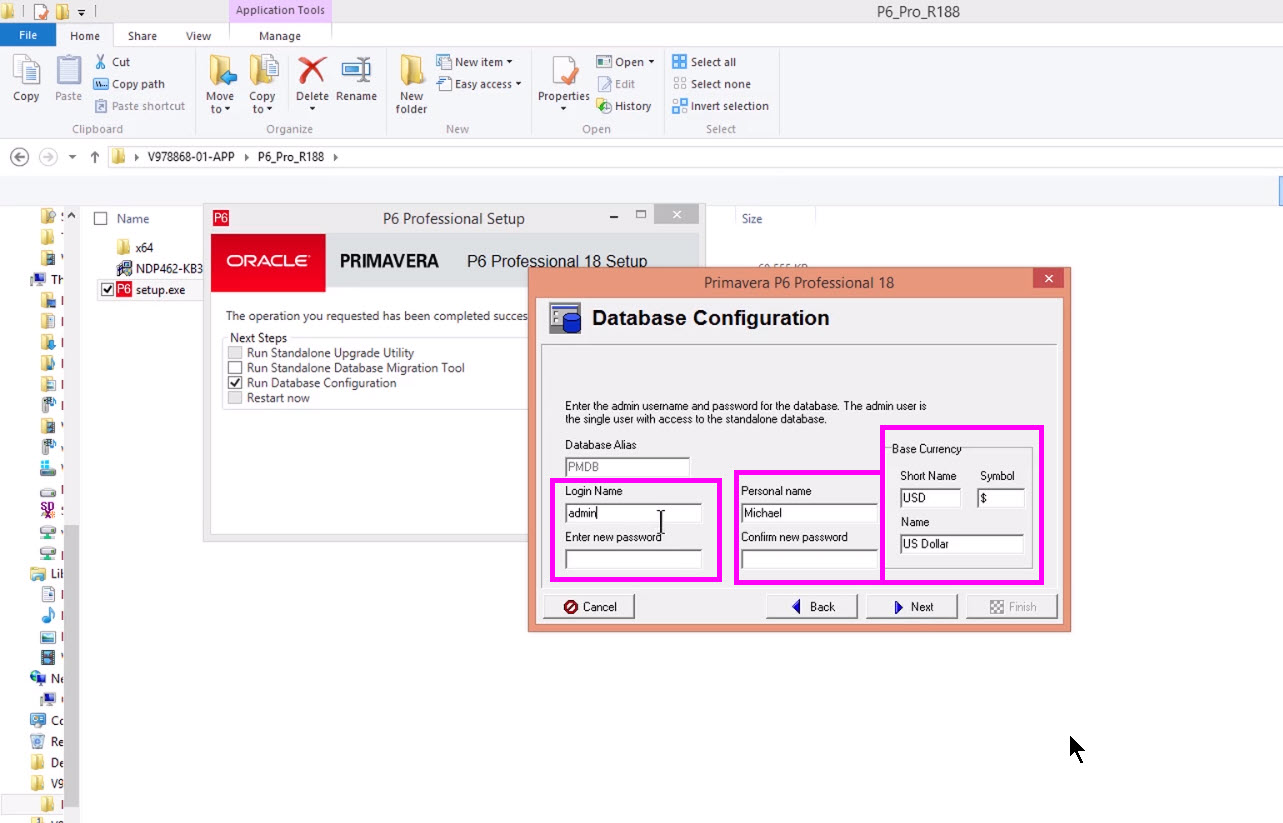1283x823 pixels.
Task: Click the Forward navigation arrow in Explorer
Action: point(47,157)
